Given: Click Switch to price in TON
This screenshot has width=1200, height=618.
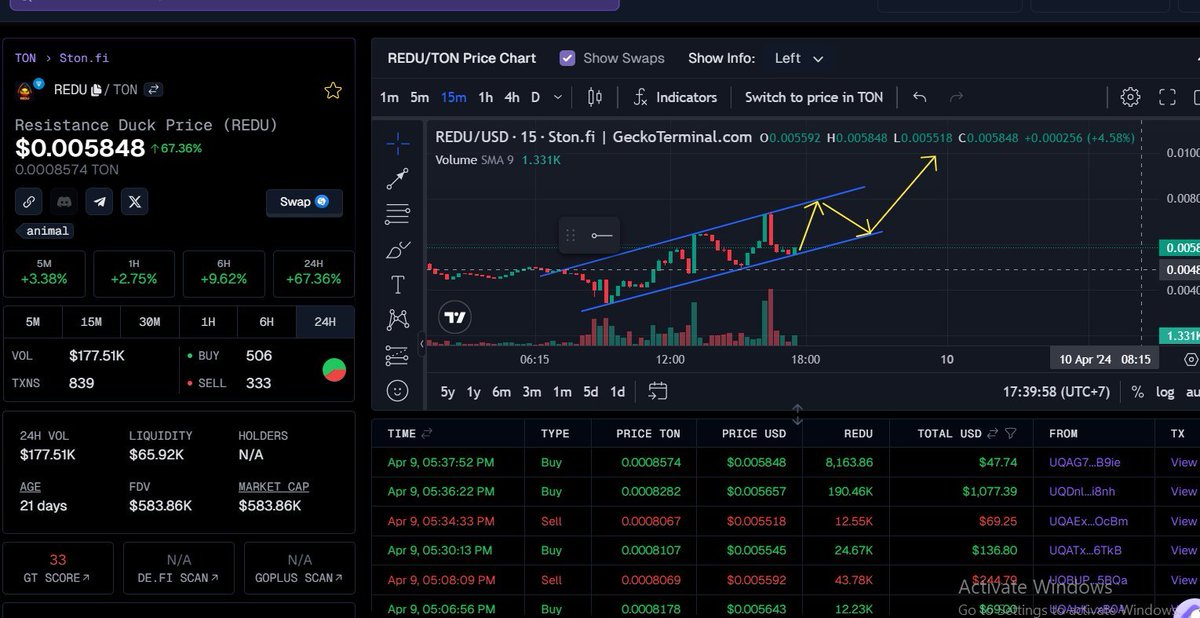Looking at the screenshot, I should click(814, 97).
